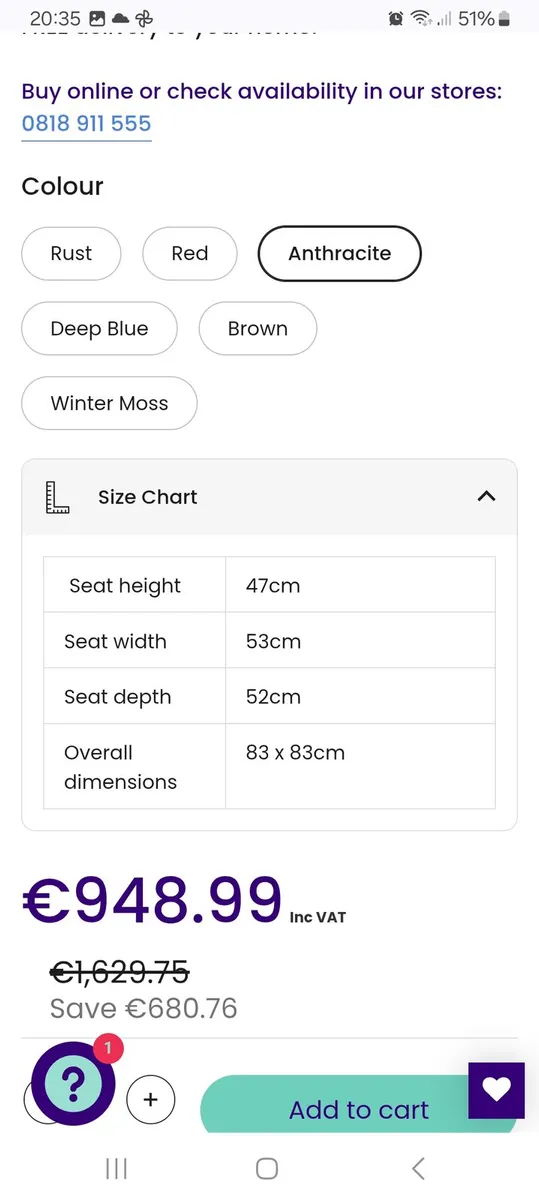Screen dimensions: 539x1200
Task: Collapse the Size Chart chevron
Action: (x=486, y=496)
